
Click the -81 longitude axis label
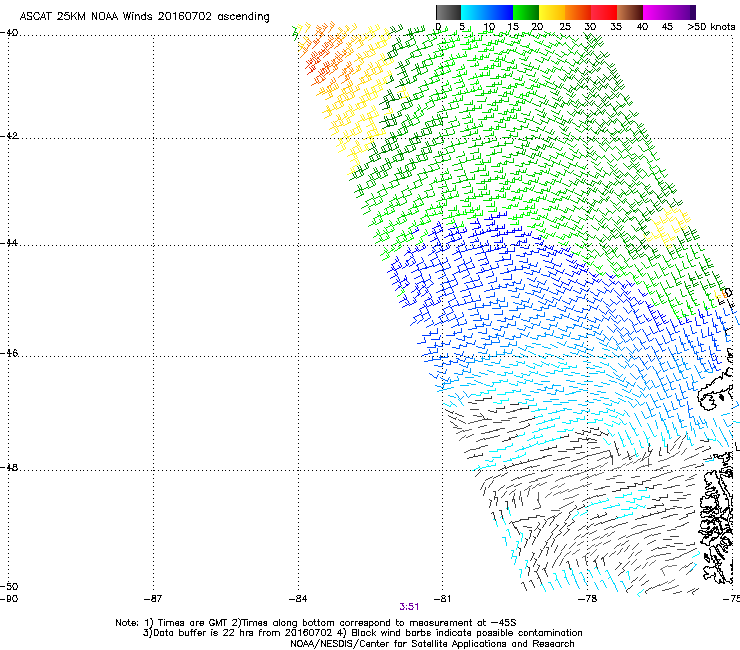point(442,599)
